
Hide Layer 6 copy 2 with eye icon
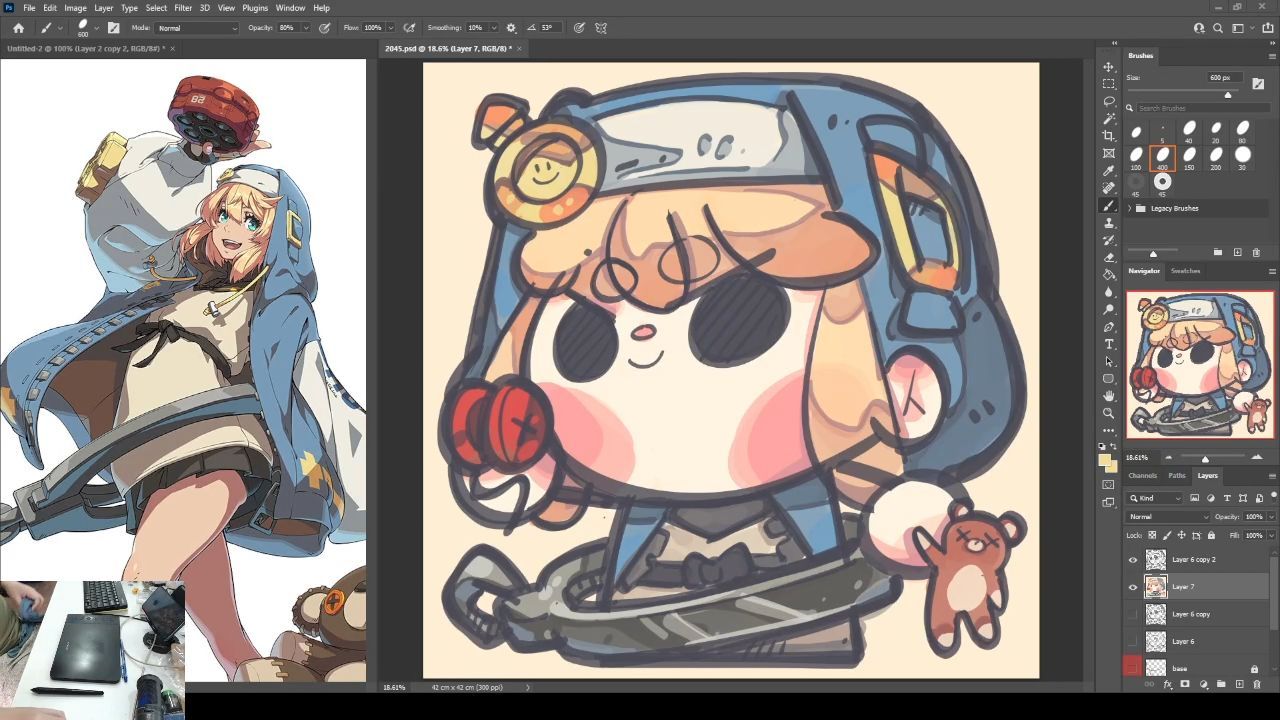[x=1133, y=560]
